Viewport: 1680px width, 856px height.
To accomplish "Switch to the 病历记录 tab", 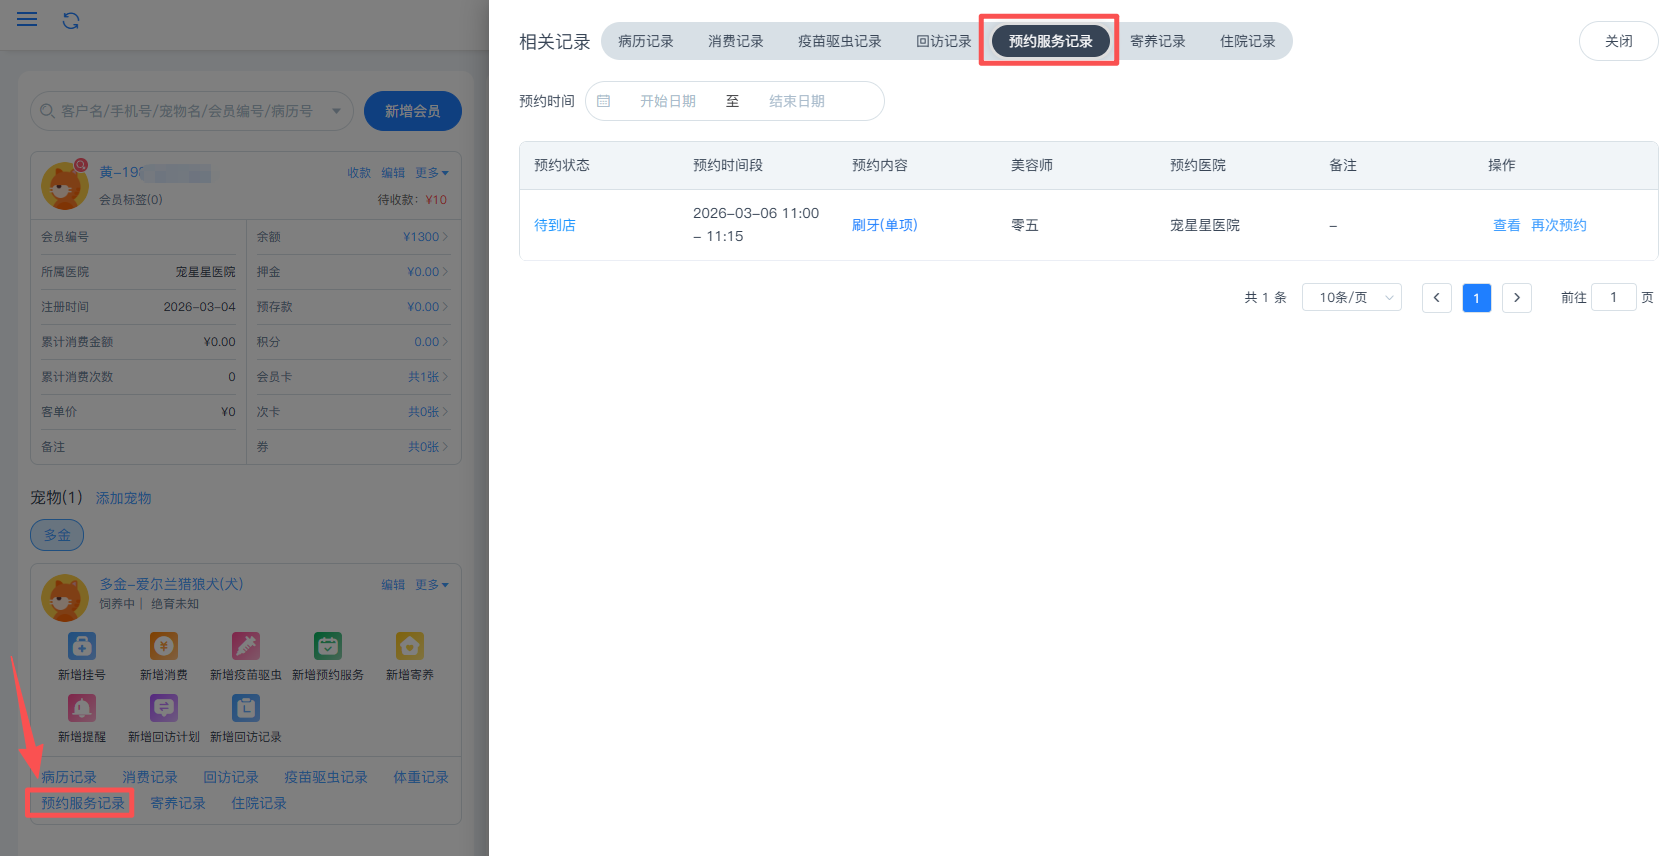I will [x=645, y=41].
